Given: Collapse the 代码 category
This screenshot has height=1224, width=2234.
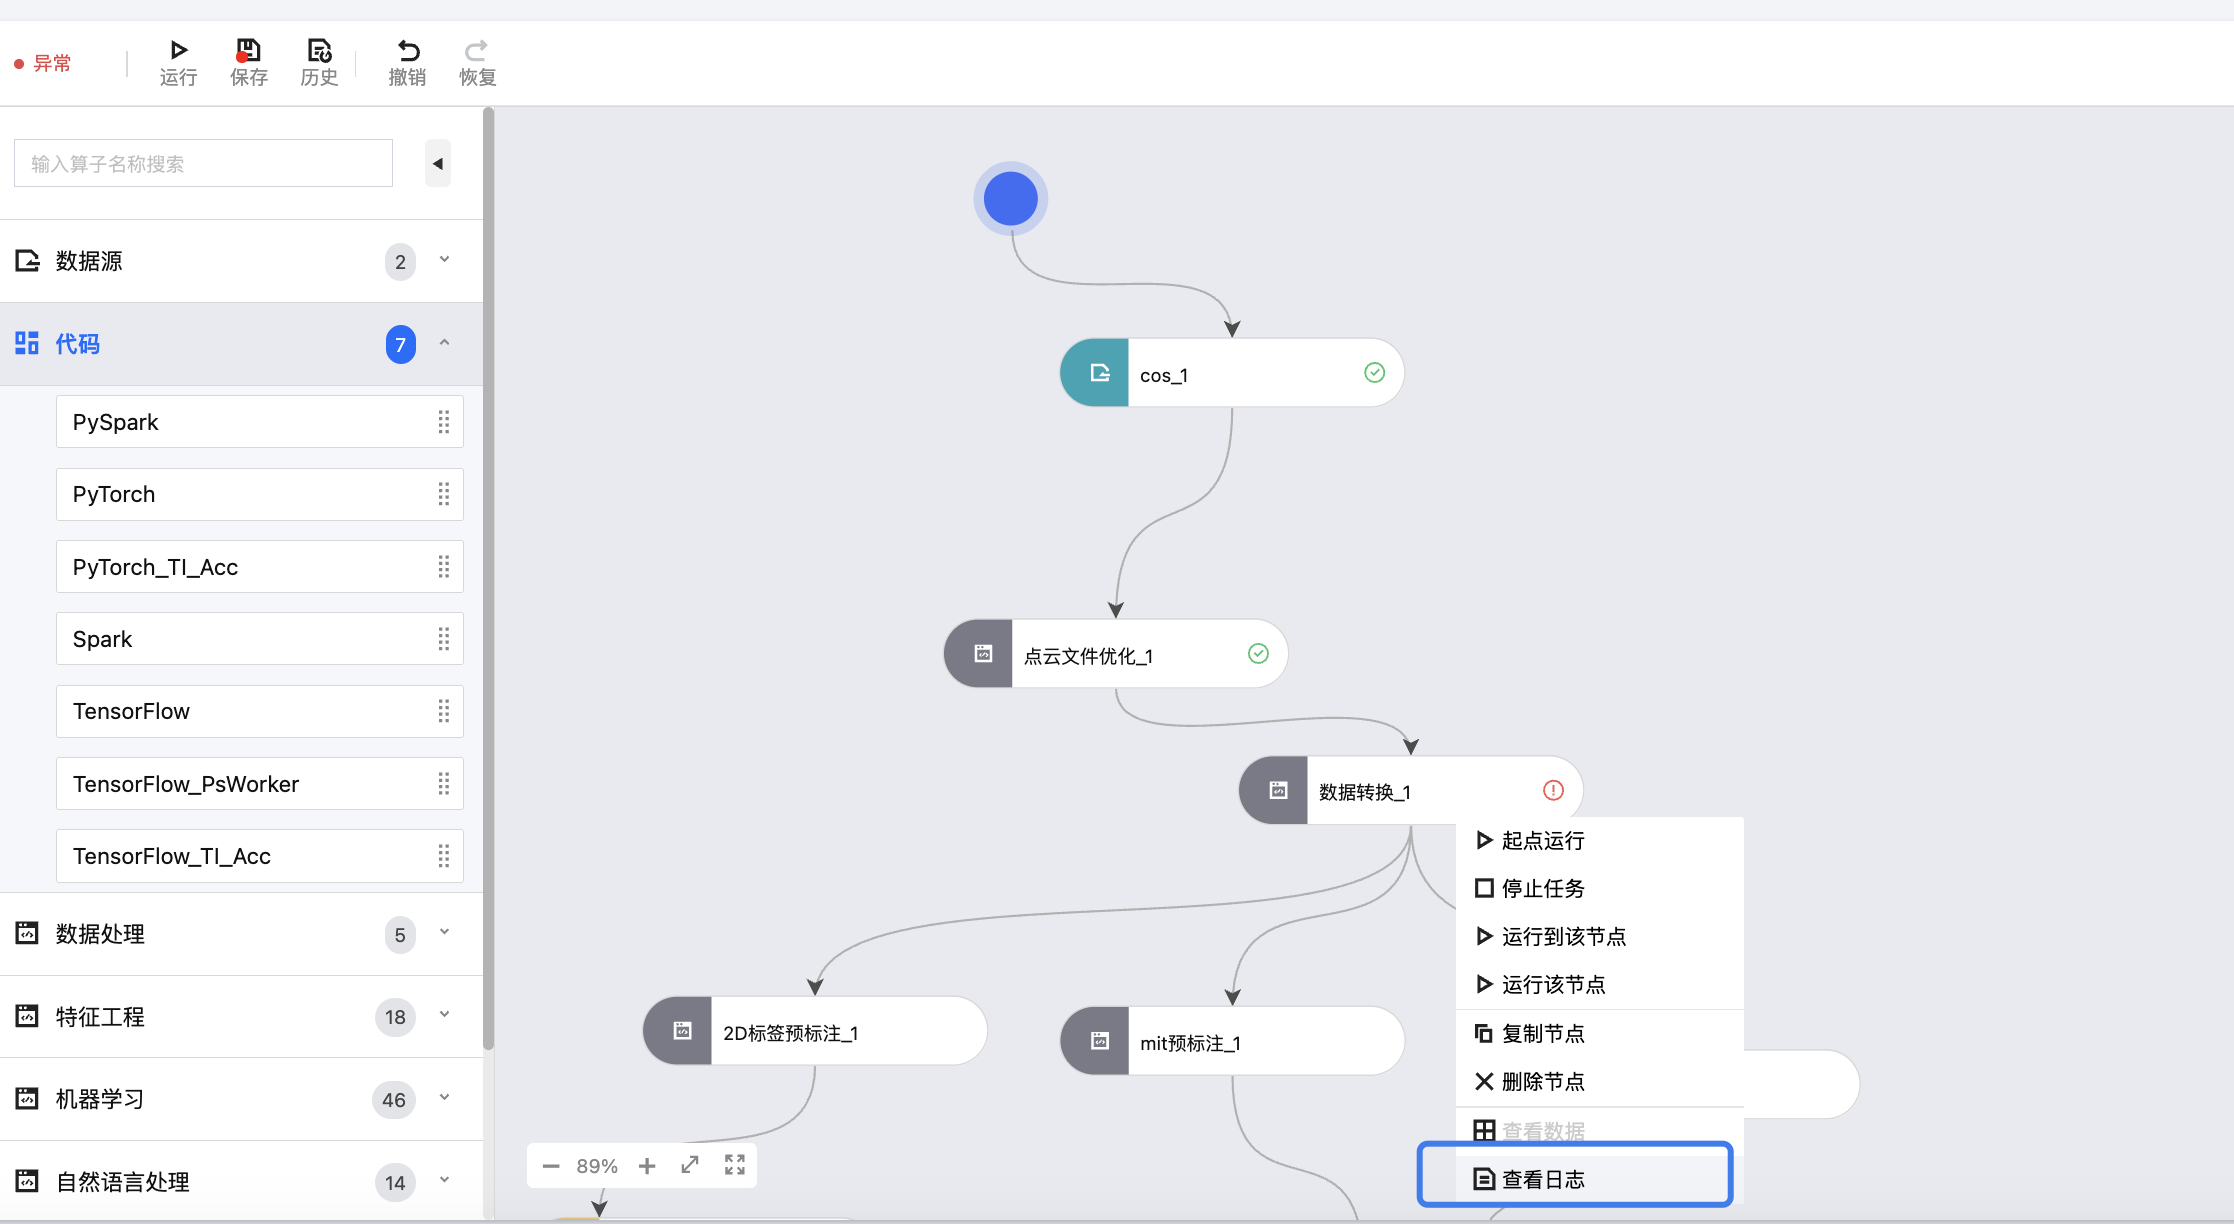Looking at the screenshot, I should [x=445, y=343].
